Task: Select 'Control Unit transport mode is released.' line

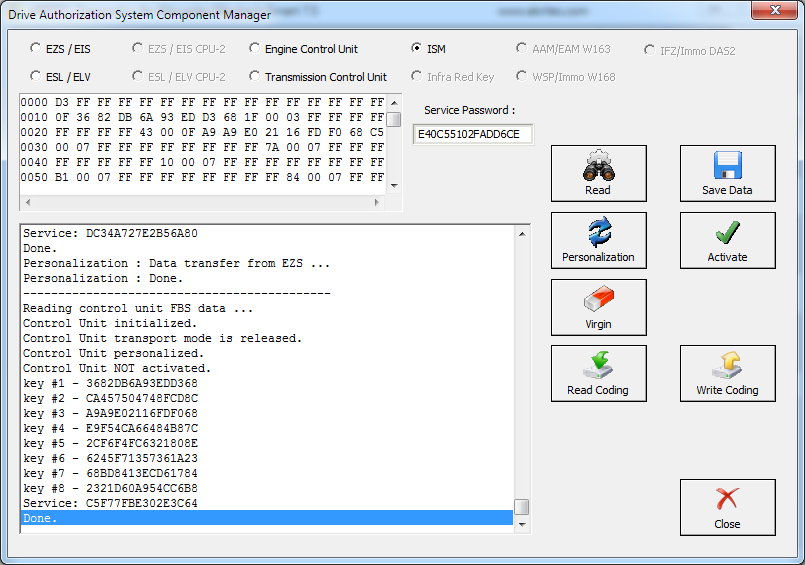Action: (x=267, y=338)
